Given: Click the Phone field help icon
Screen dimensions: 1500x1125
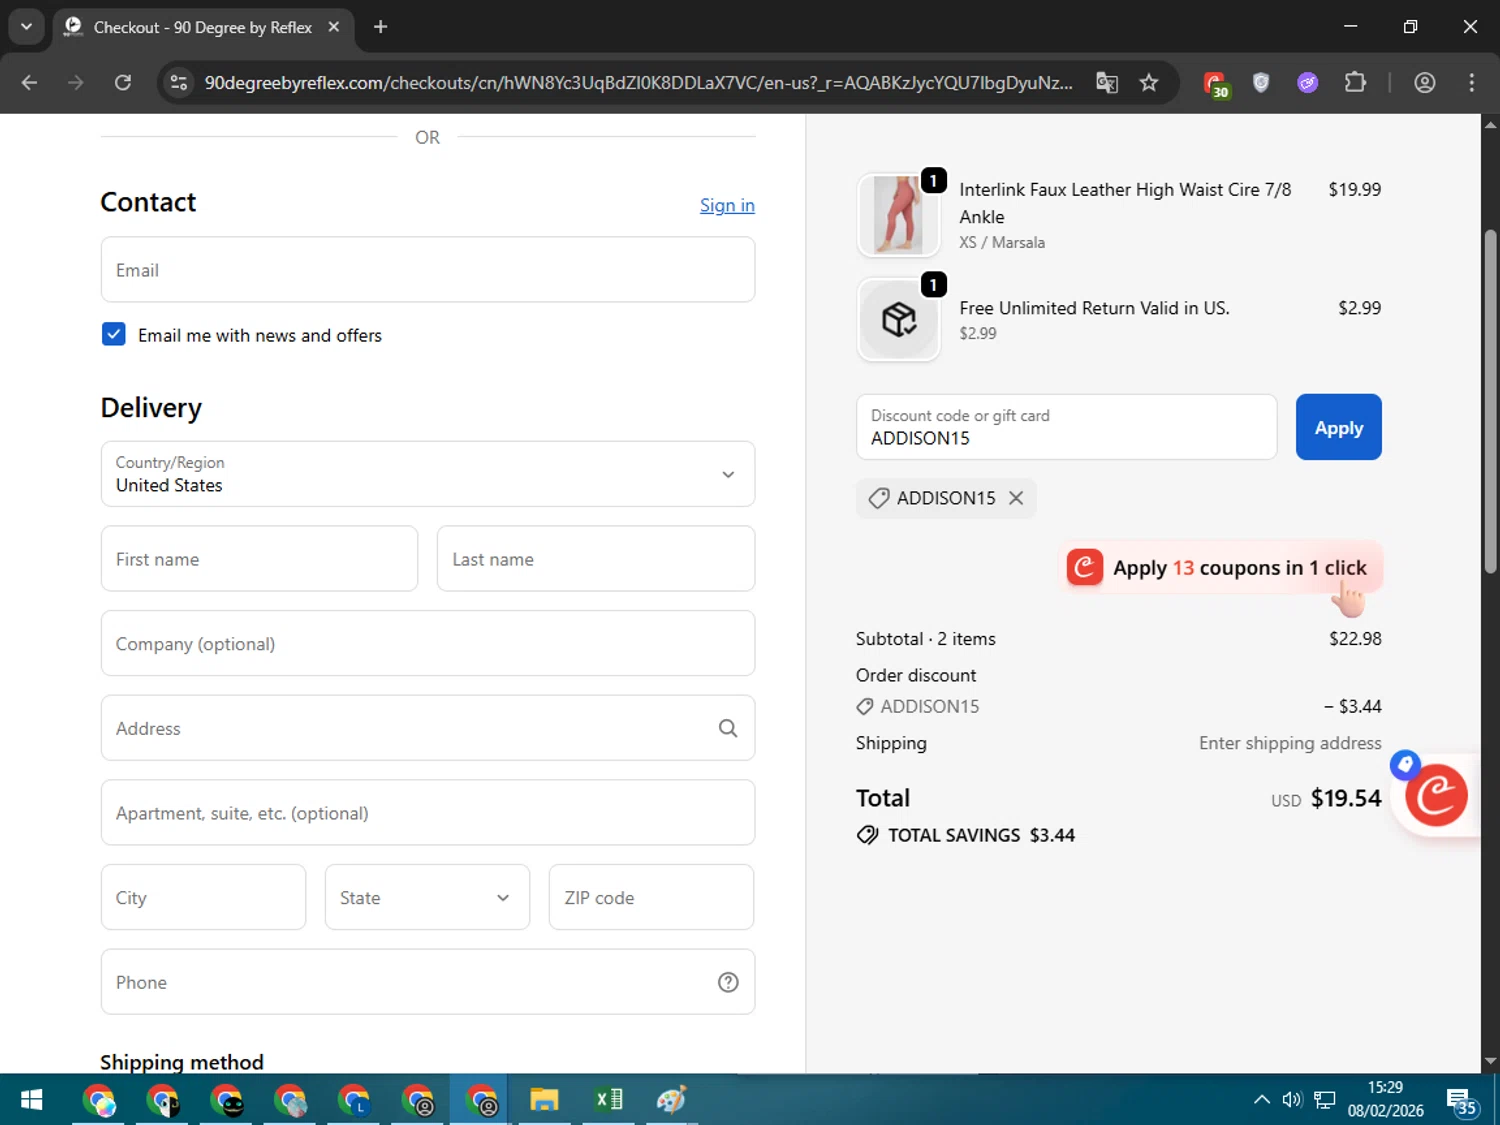Looking at the screenshot, I should (728, 982).
